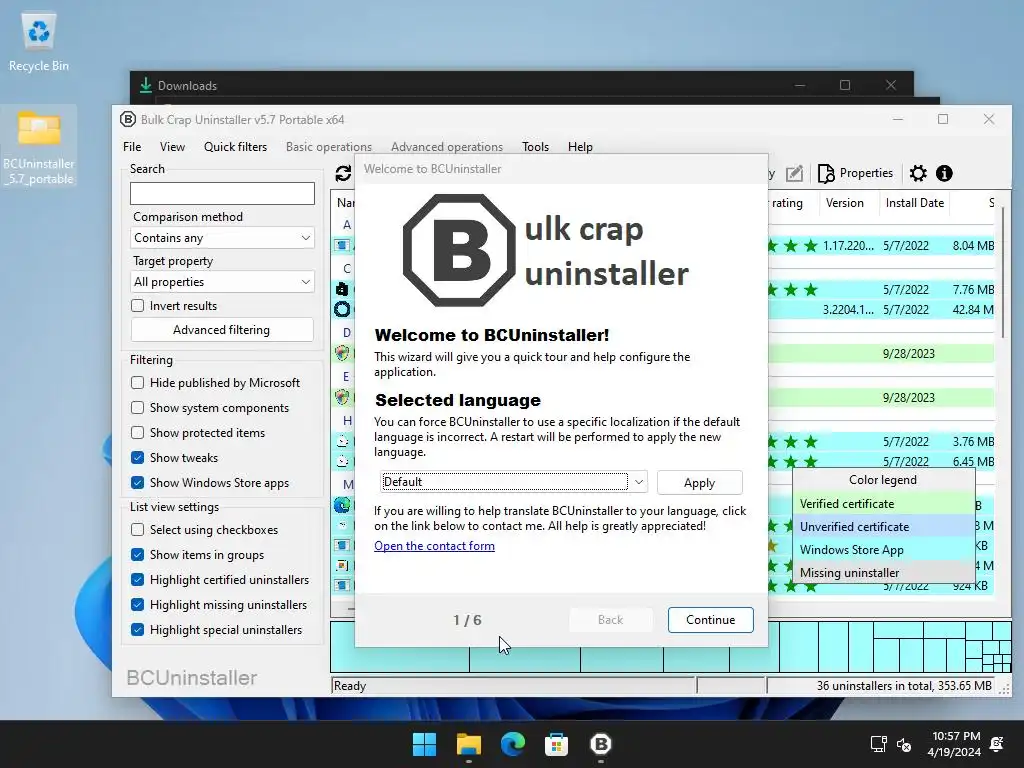Collapse the group D header in the list

tap(347, 332)
